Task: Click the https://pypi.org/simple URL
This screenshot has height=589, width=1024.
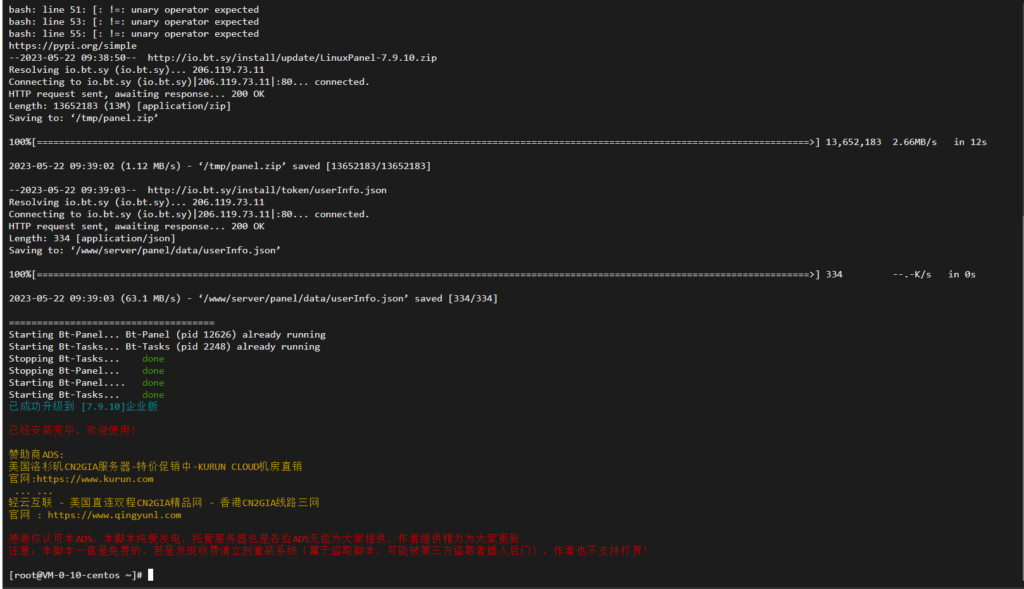Action: coord(73,46)
